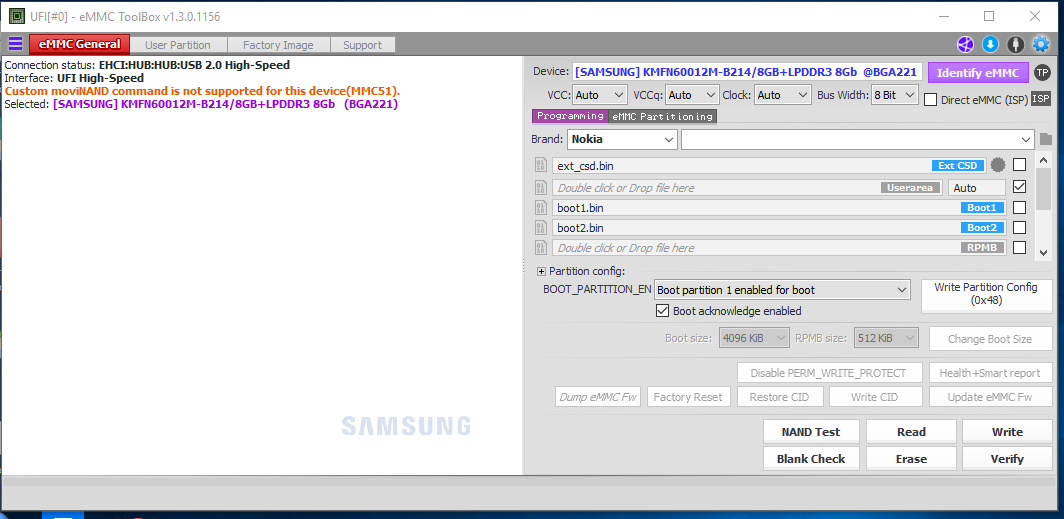Check the boot2.bin Boot2 checkbox
This screenshot has height=519, width=1064.
[x=1019, y=227]
